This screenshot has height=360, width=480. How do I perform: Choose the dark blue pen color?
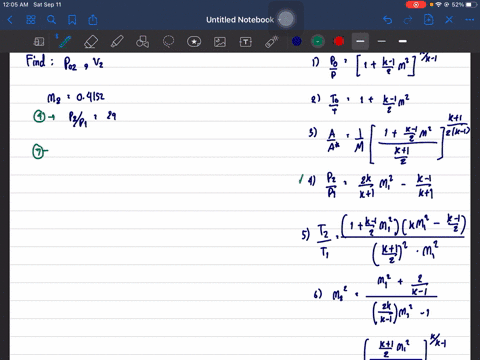[297, 41]
